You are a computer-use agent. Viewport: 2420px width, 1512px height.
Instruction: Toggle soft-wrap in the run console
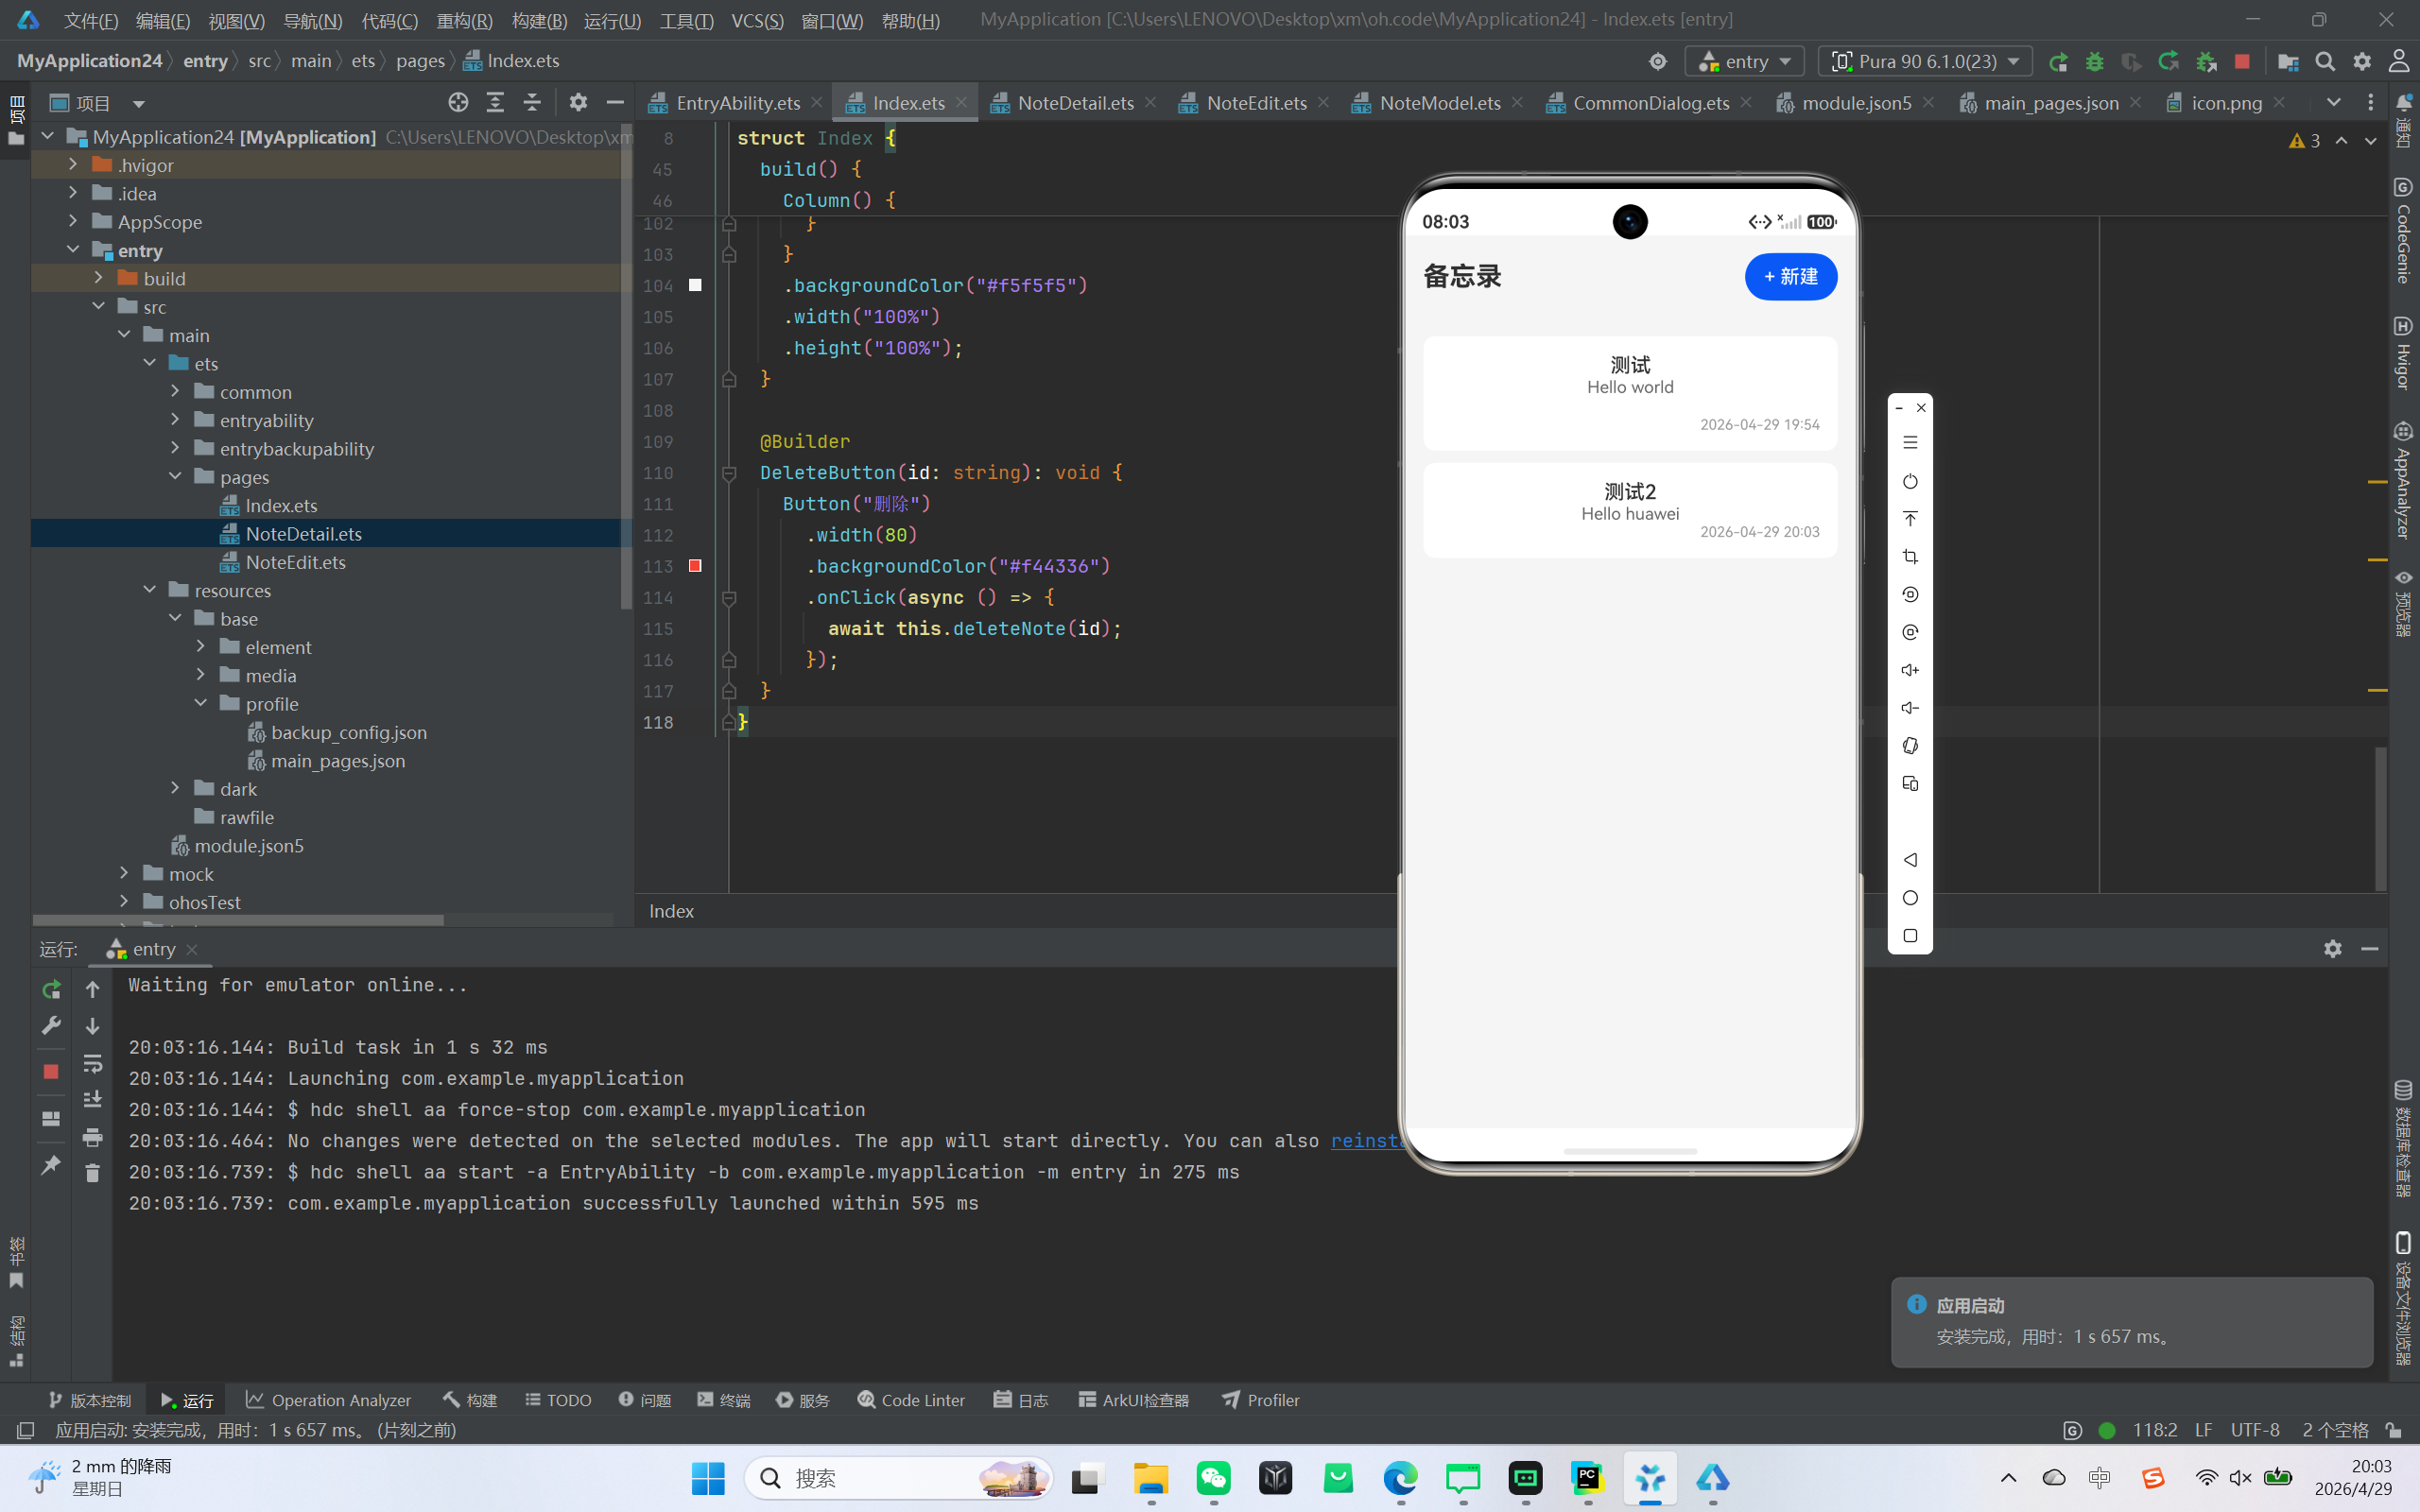coord(92,1063)
